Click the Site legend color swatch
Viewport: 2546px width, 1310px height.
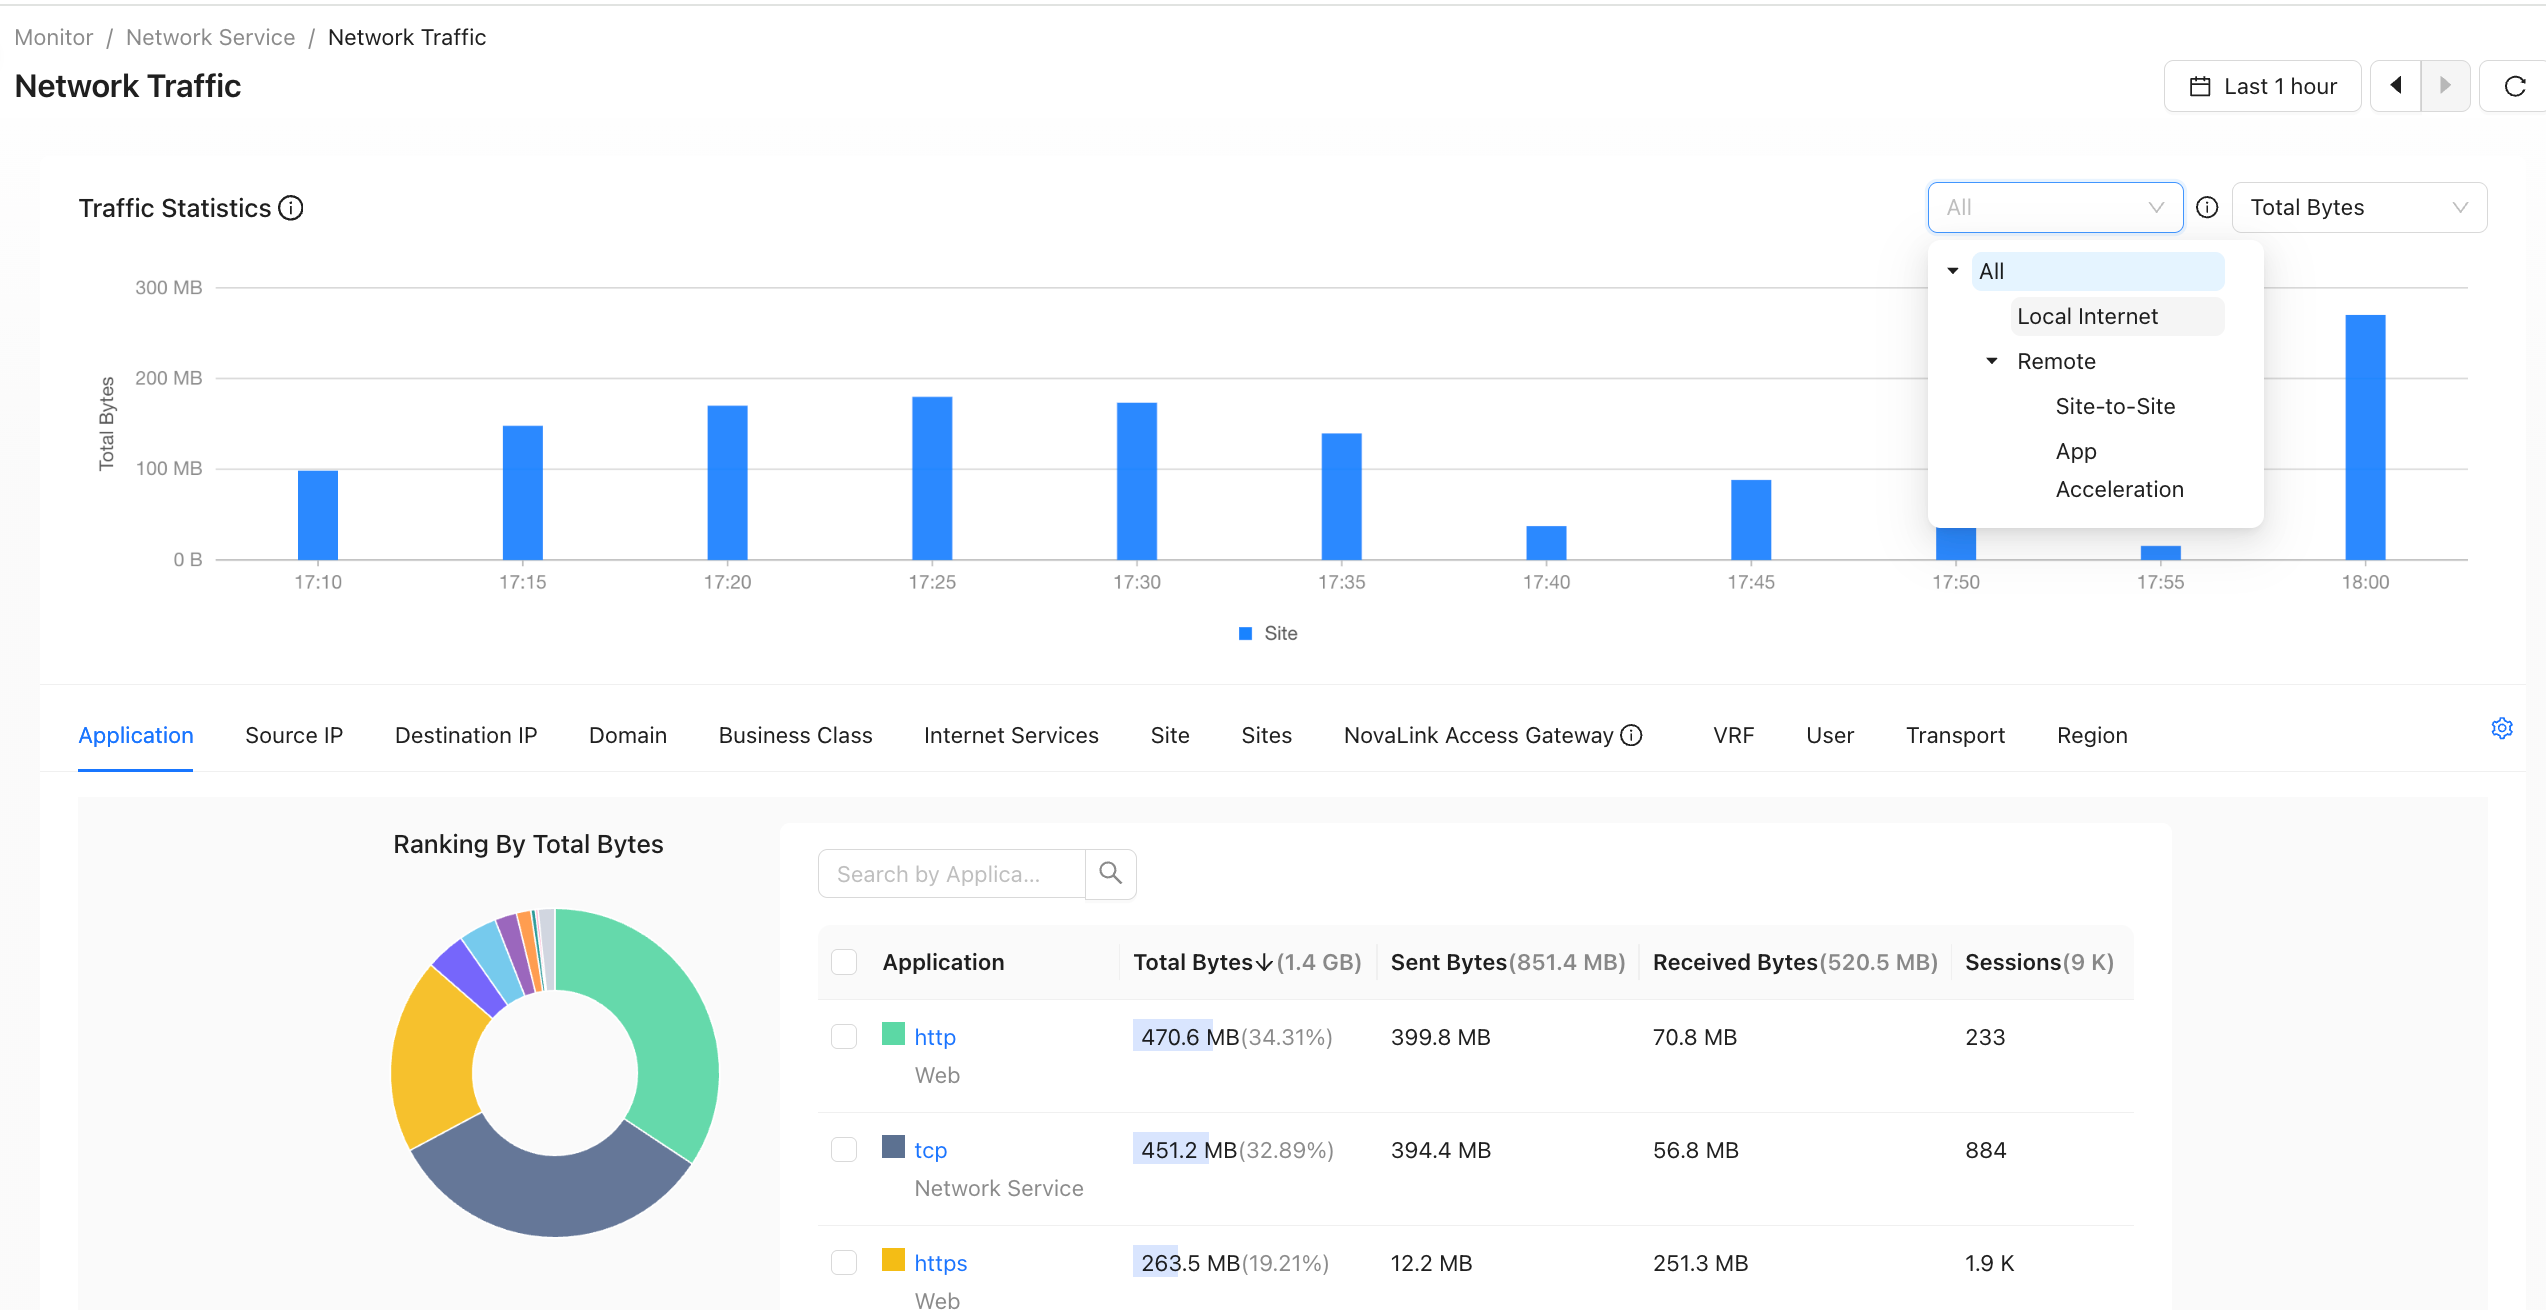(x=1245, y=633)
